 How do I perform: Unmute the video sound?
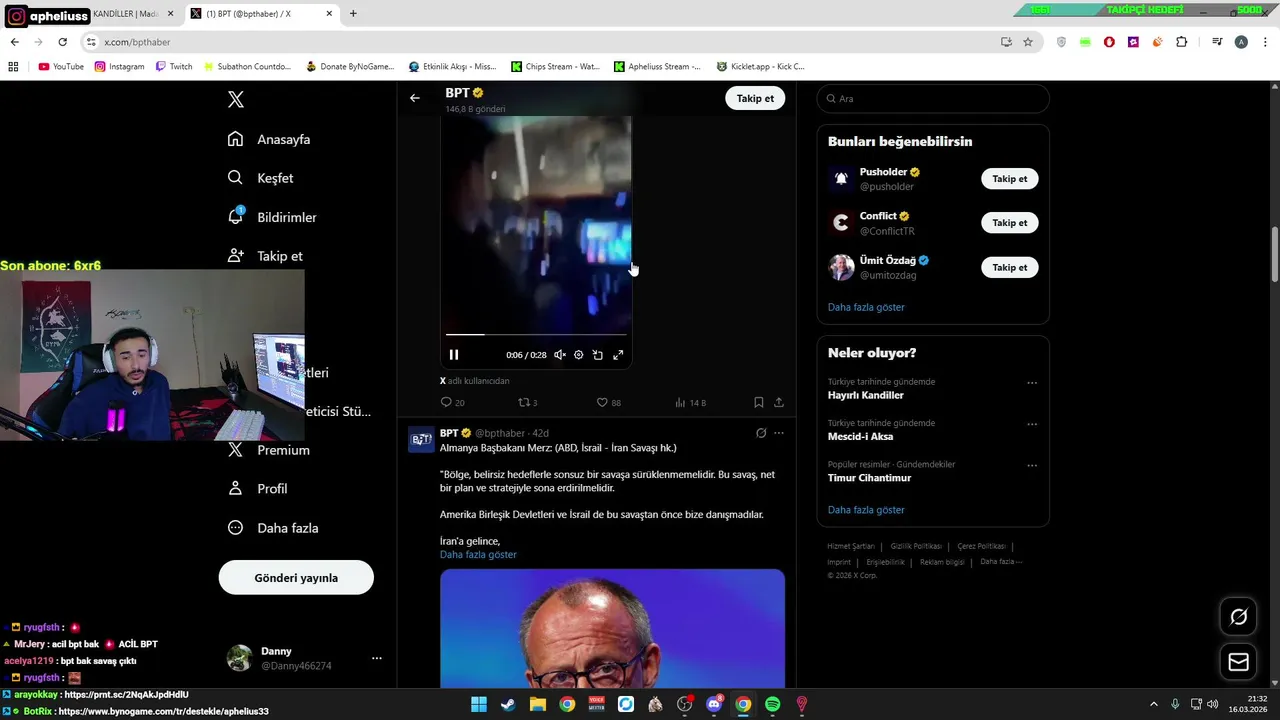pos(560,355)
